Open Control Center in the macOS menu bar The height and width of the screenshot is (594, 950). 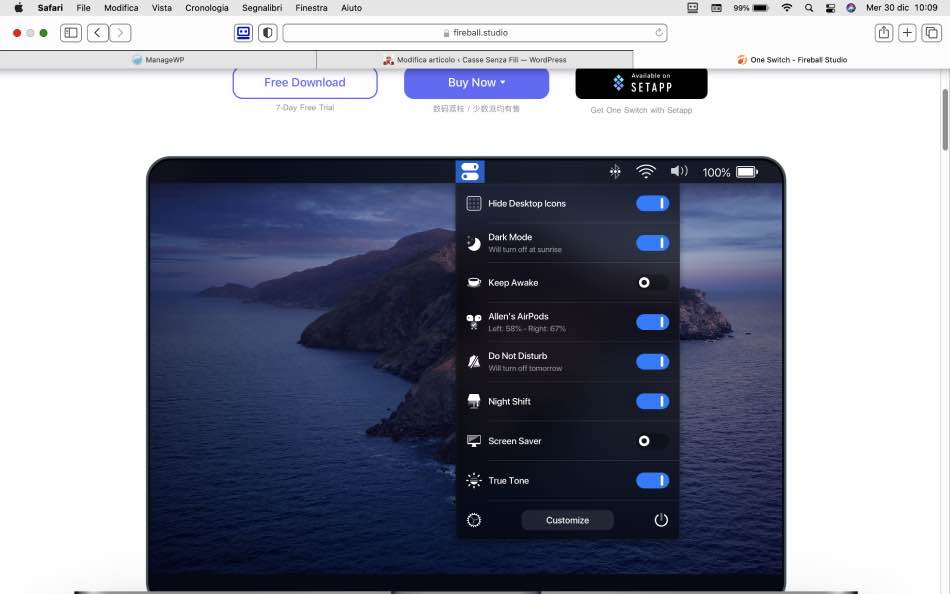tap(831, 8)
